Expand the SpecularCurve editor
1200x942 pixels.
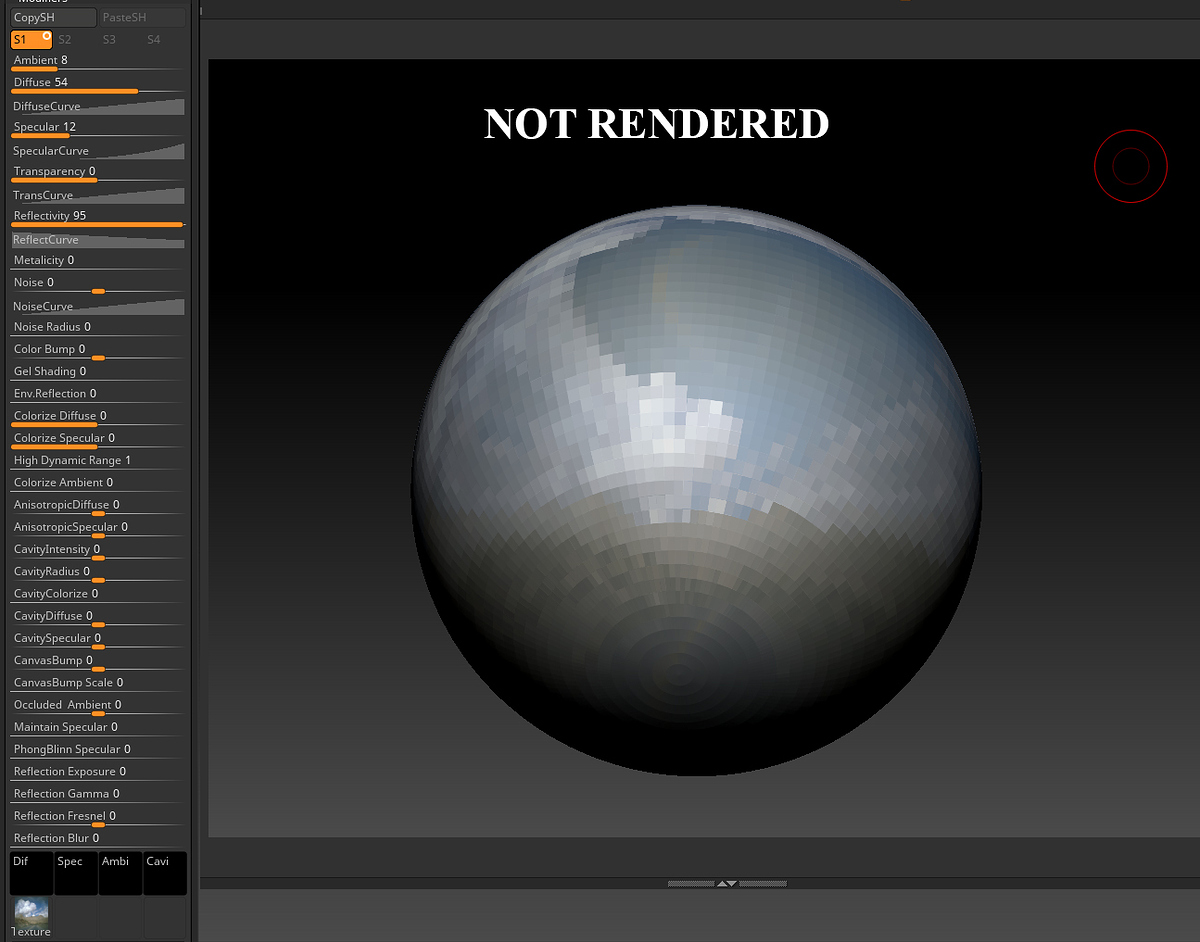98,150
